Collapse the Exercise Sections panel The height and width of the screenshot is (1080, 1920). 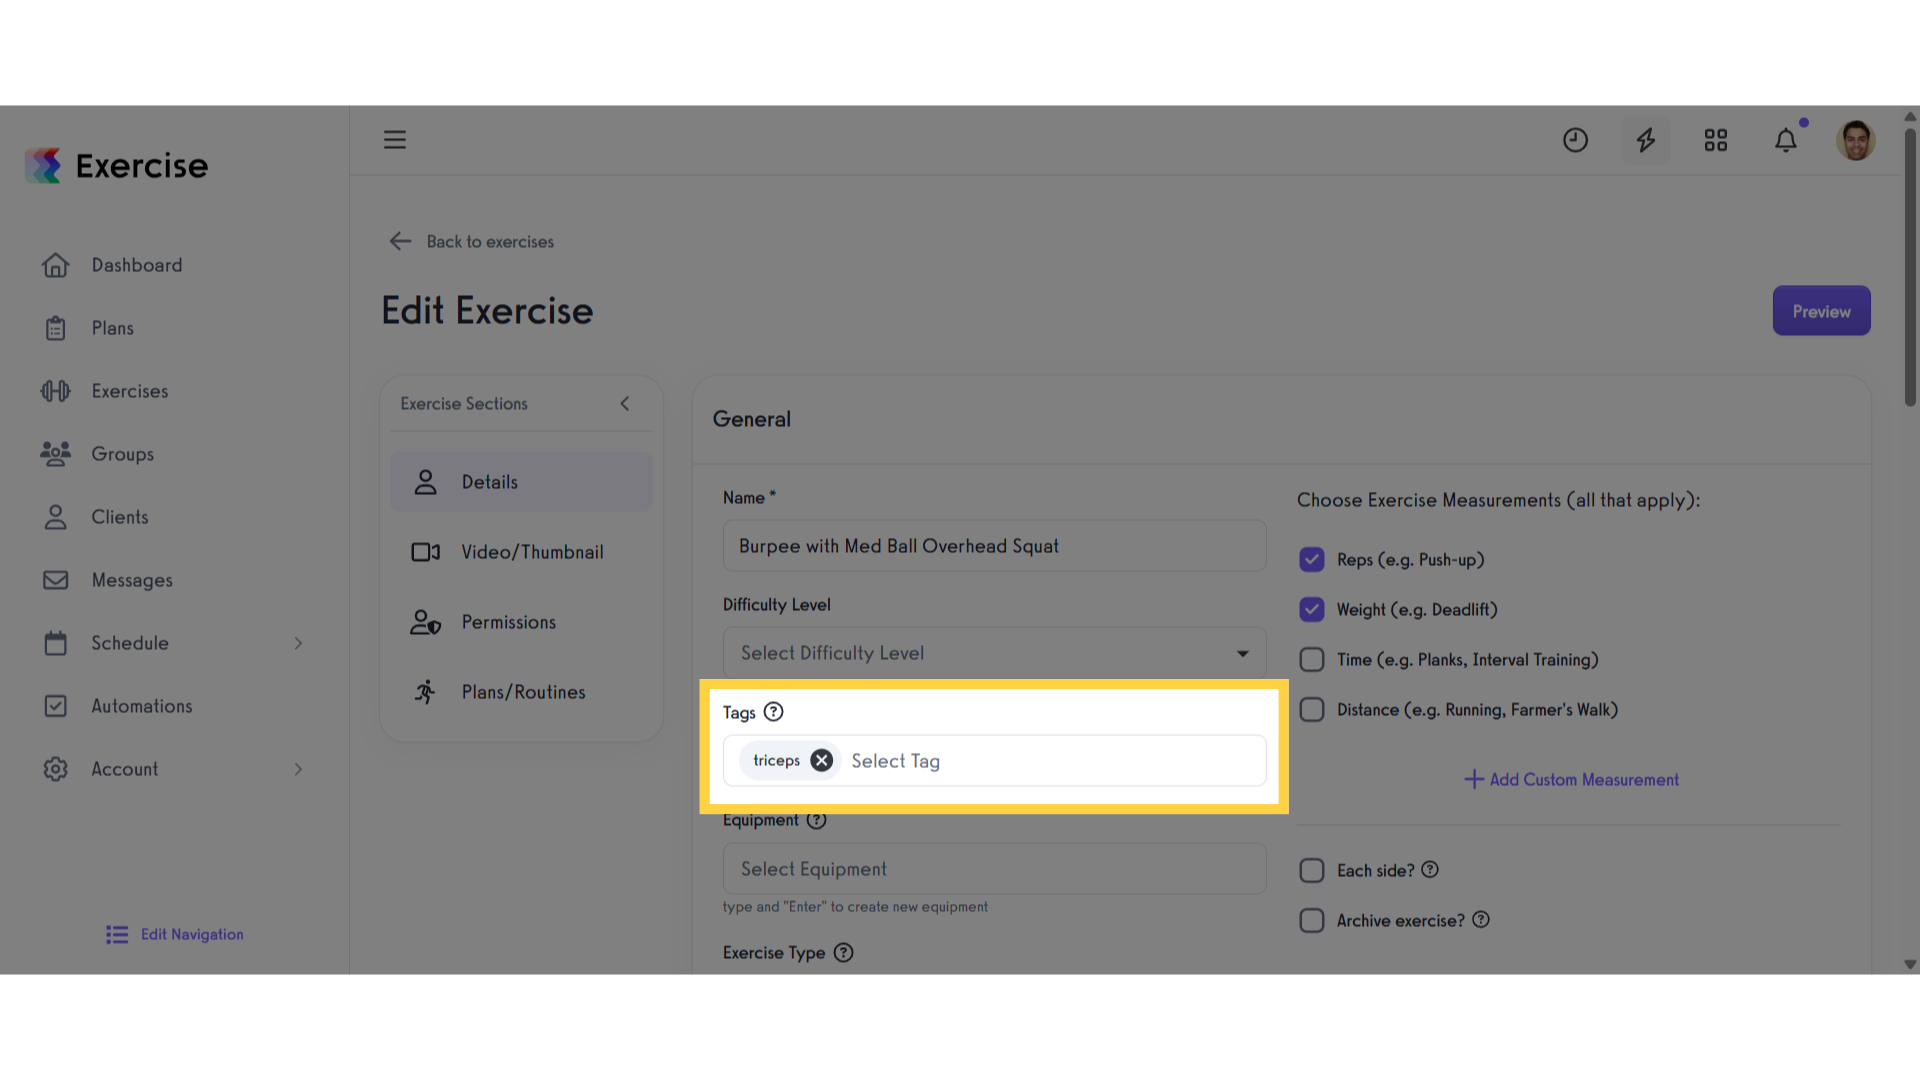[x=625, y=403]
